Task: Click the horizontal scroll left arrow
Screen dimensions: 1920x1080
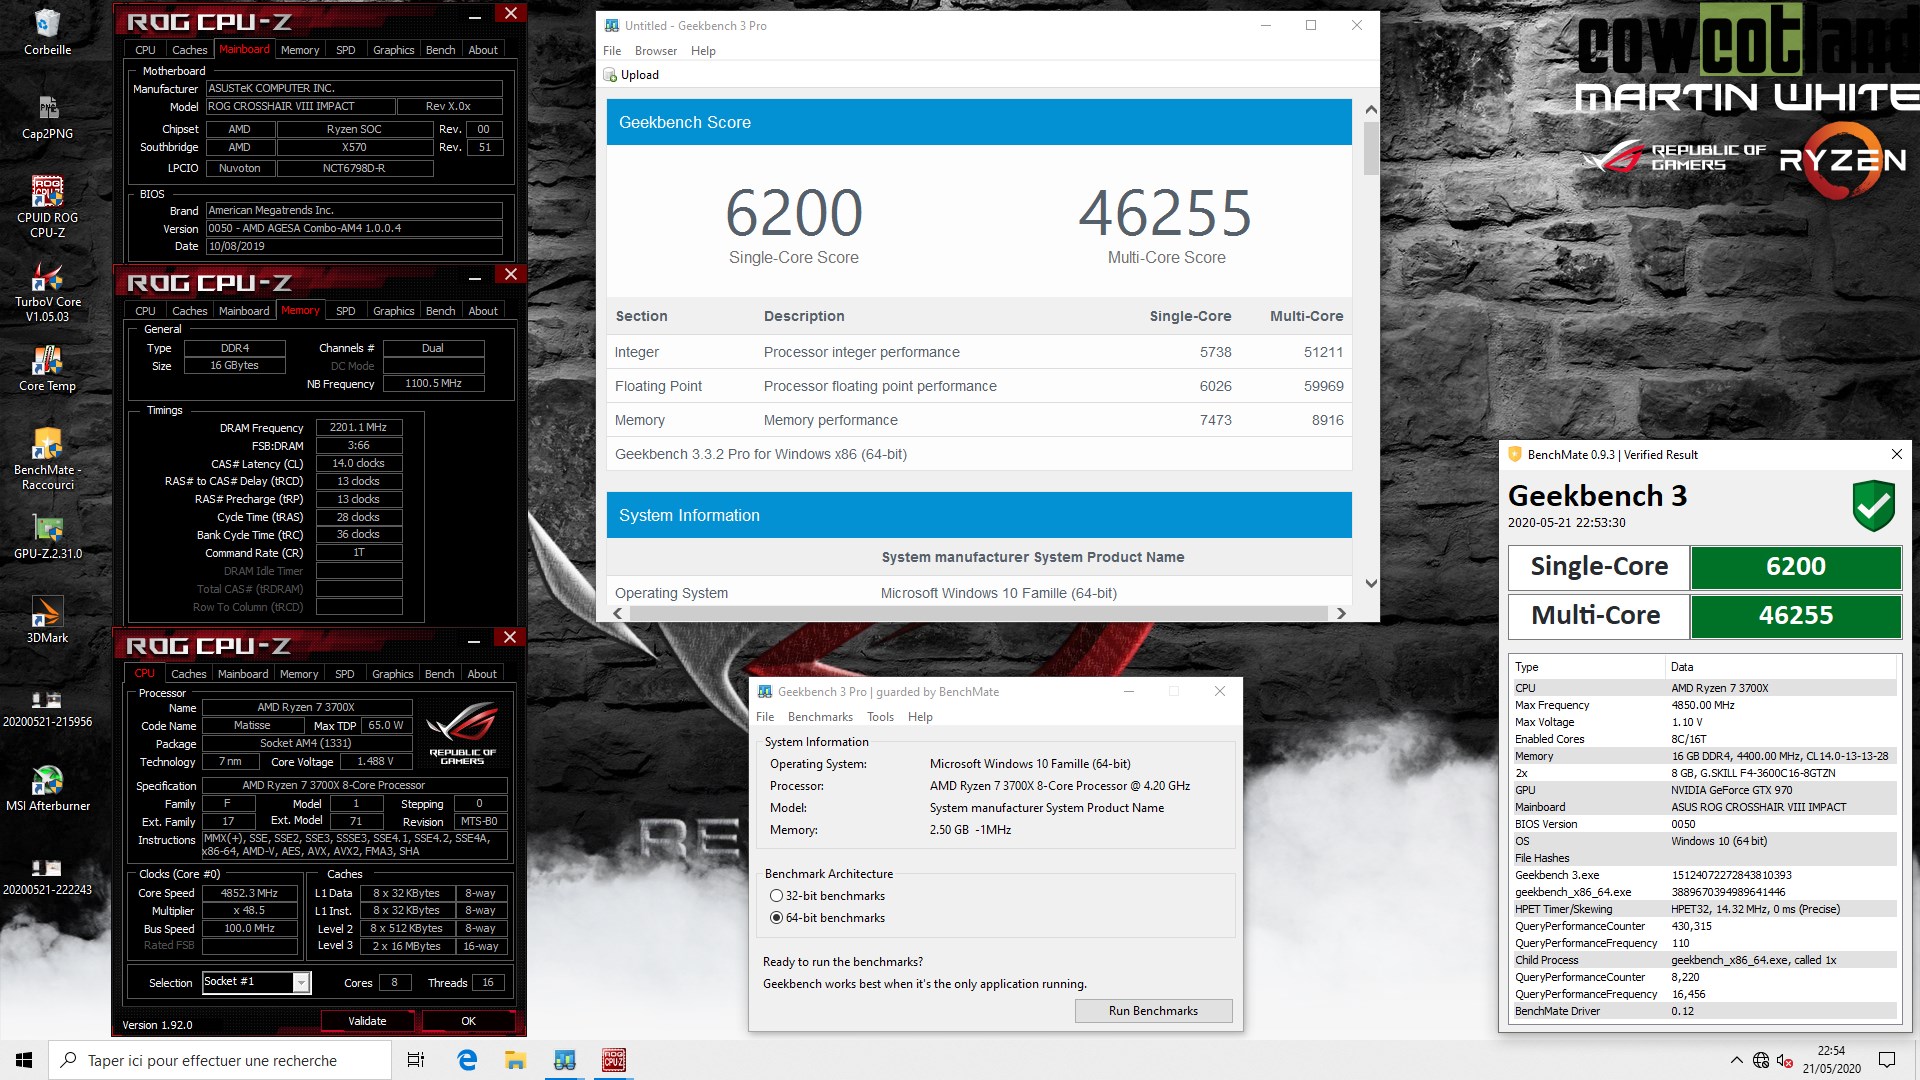Action: (618, 613)
